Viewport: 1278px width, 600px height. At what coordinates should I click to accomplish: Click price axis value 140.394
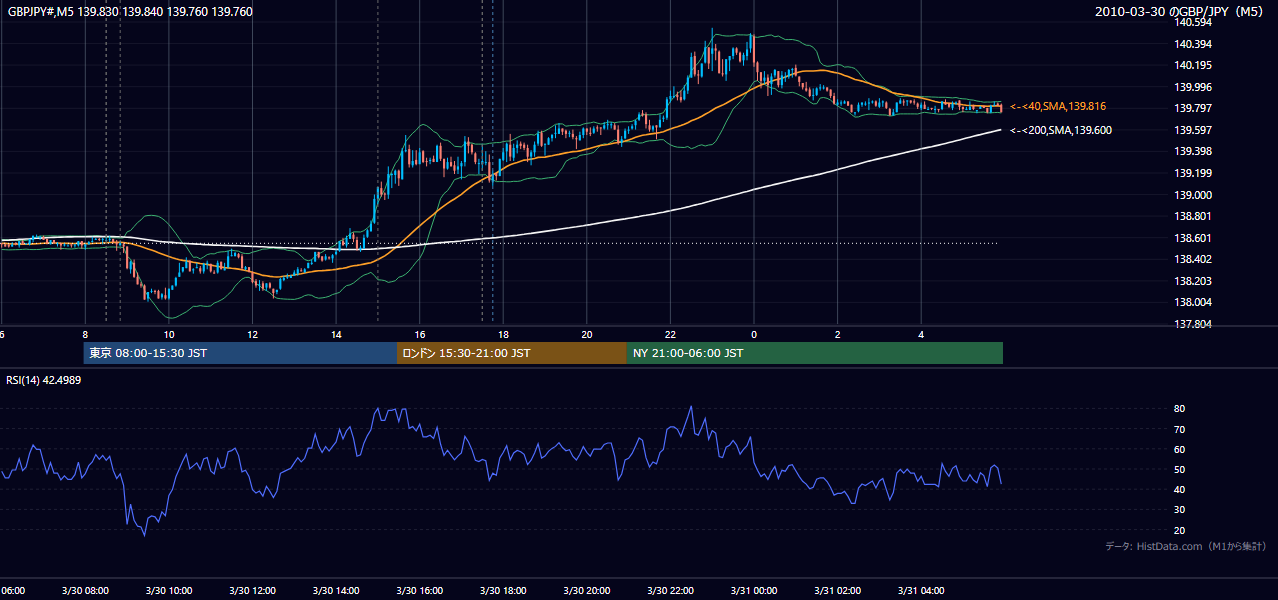(x=1192, y=44)
